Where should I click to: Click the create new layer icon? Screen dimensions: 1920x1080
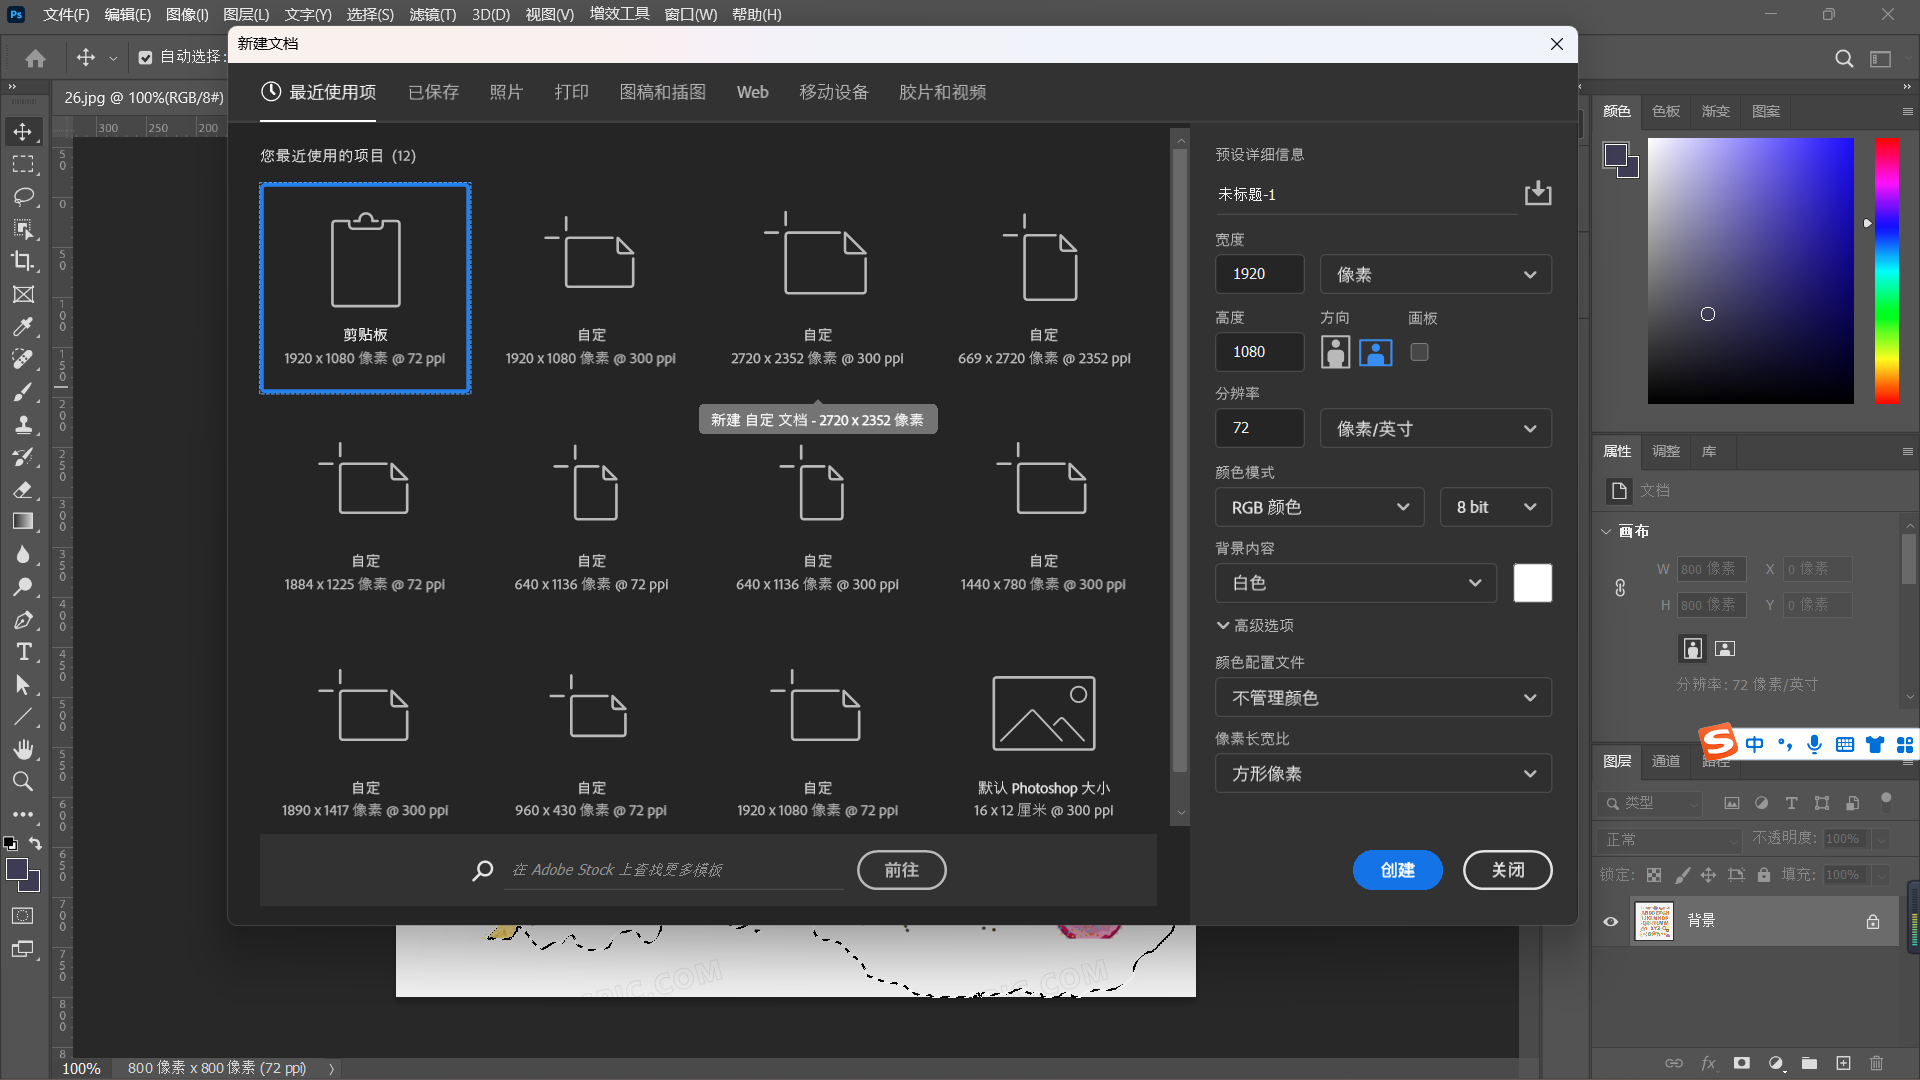point(1843,1063)
